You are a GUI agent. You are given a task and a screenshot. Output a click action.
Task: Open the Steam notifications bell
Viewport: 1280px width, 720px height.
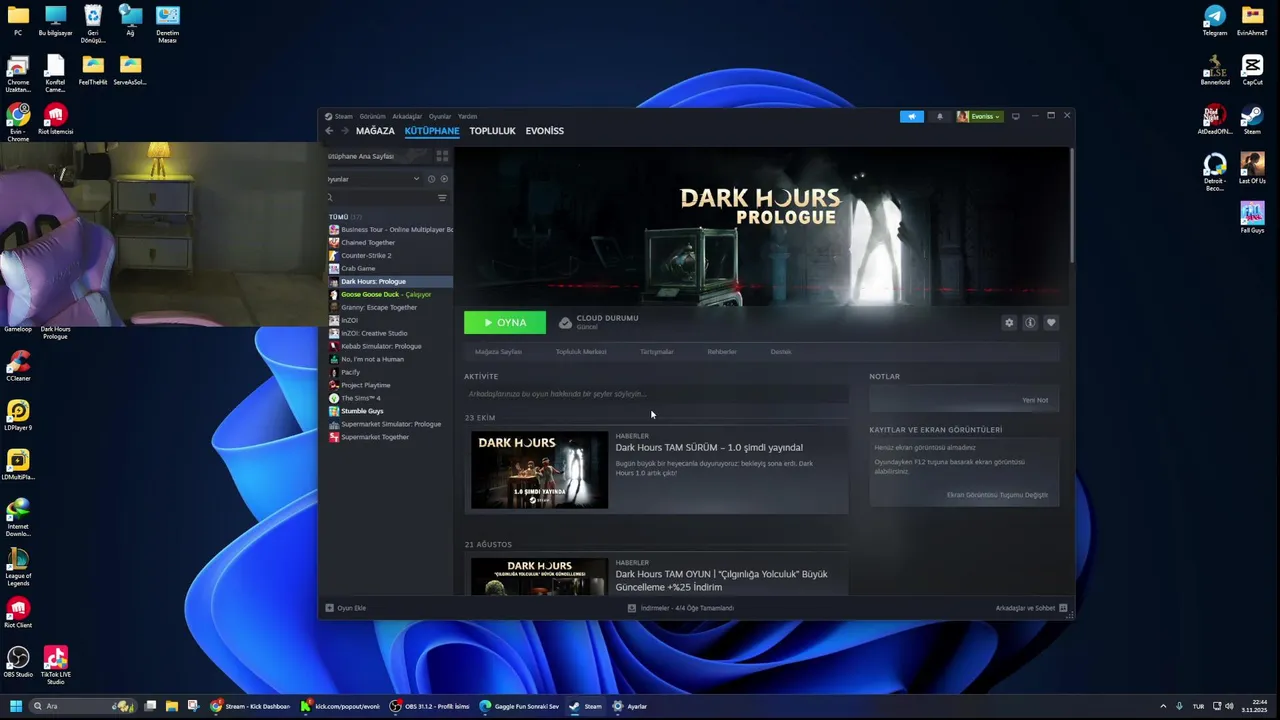(939, 116)
